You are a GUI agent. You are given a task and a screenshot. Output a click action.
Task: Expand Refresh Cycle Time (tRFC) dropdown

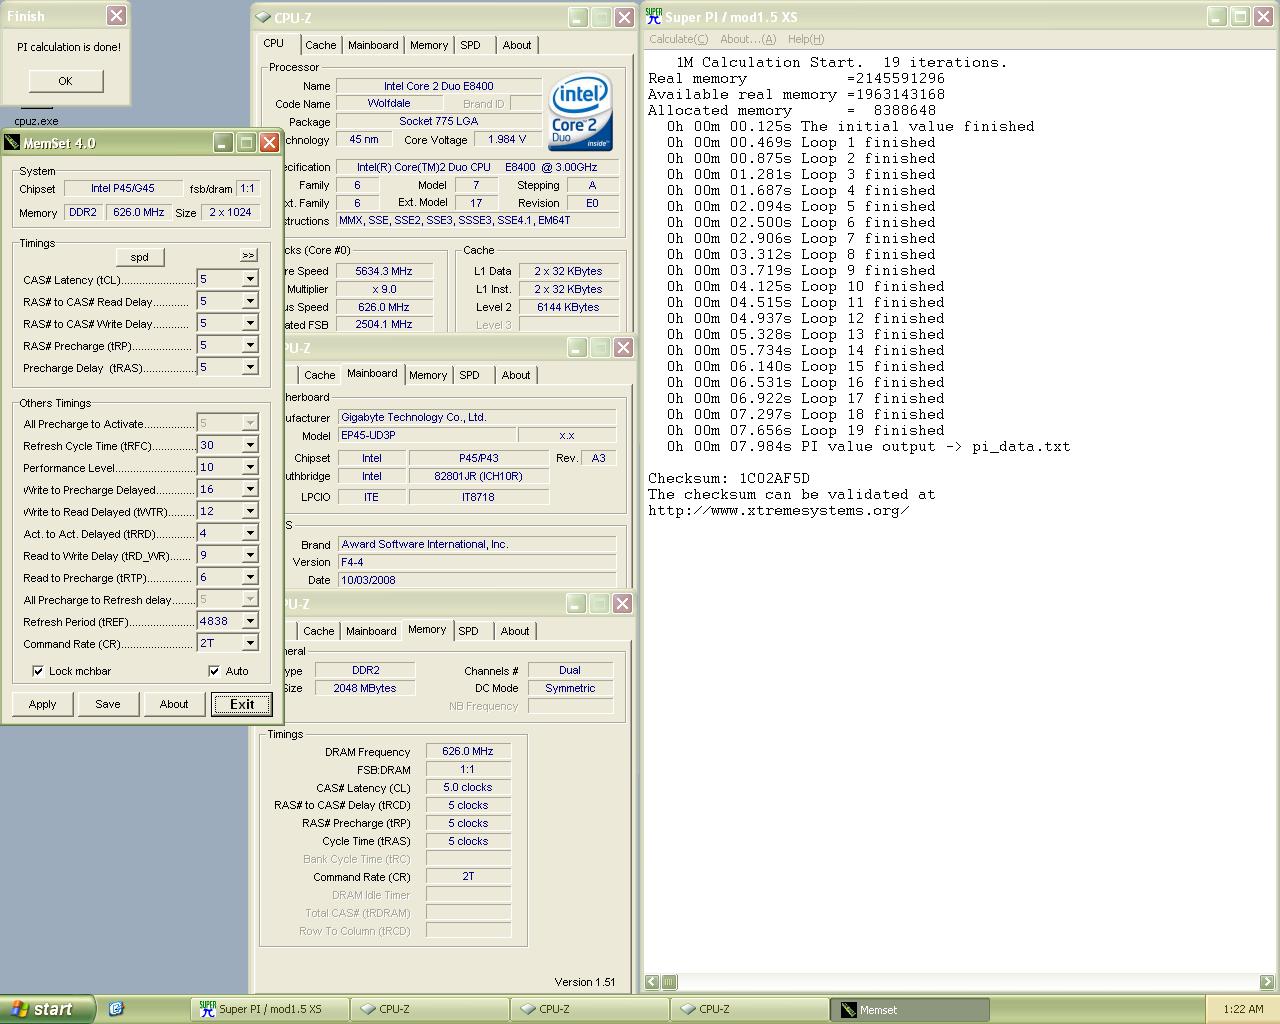[x=250, y=445]
